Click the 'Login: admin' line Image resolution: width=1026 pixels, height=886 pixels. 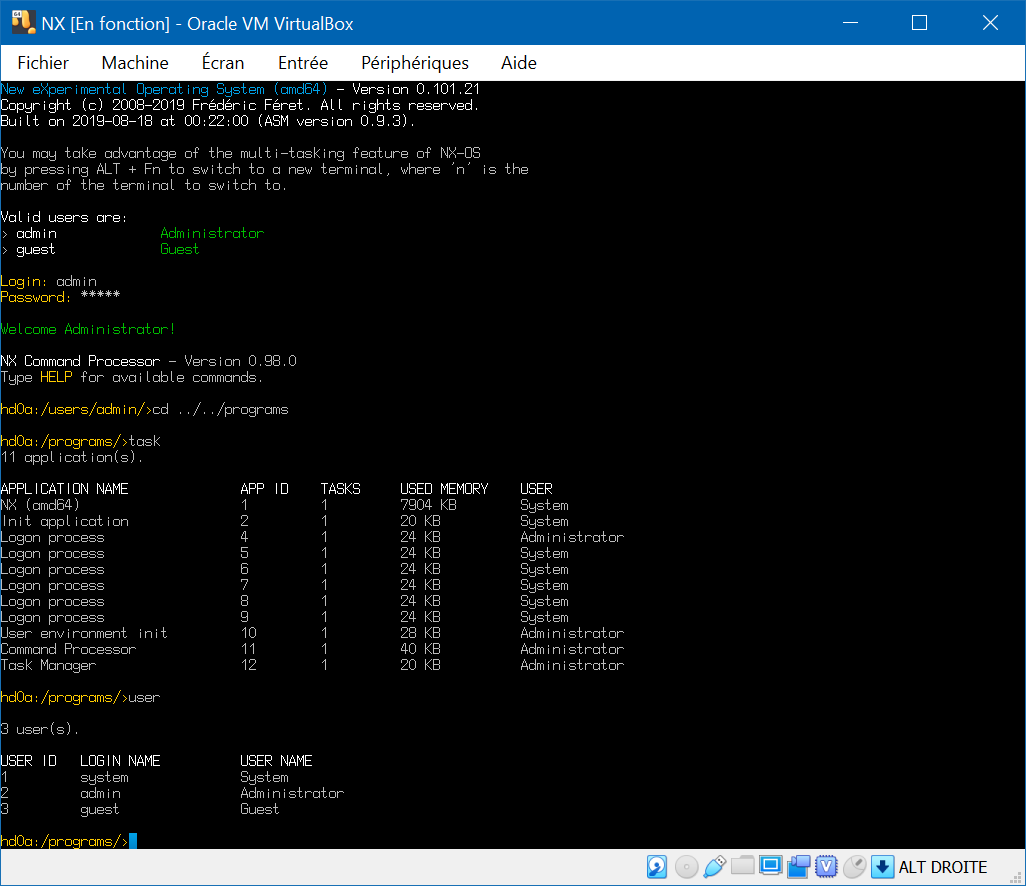(48, 281)
